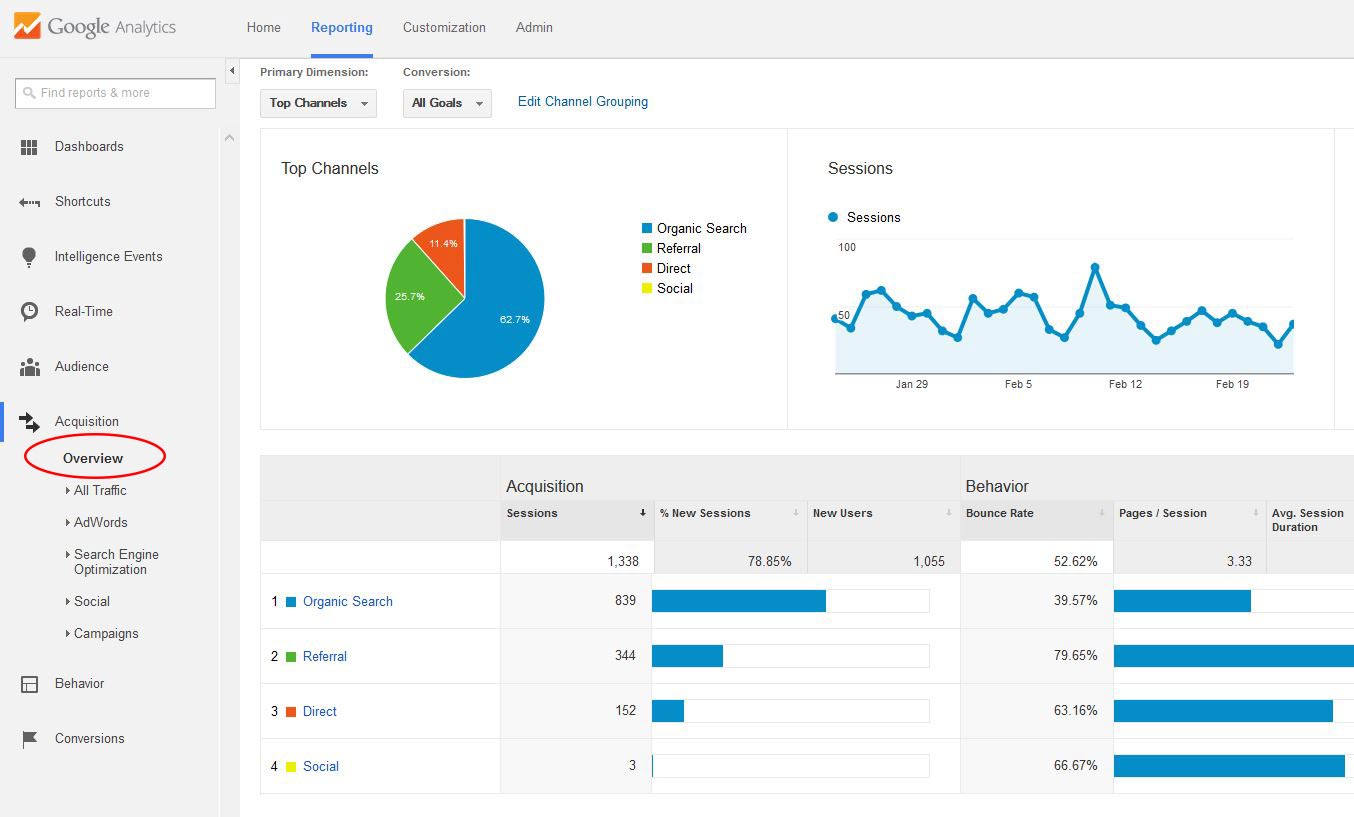1354x817 pixels.
Task: Click the 79.65% Referral bounce rate
Action: [x=1075, y=656]
